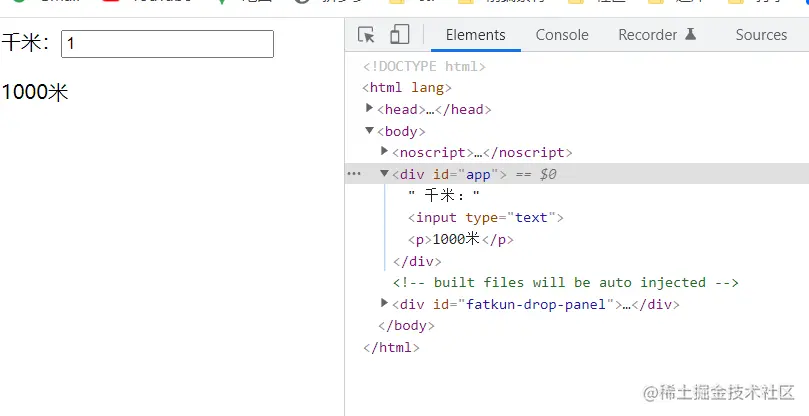Screen dimensions: 809x416
Task: Select the <html lang> opening tag
Action: 407,88
